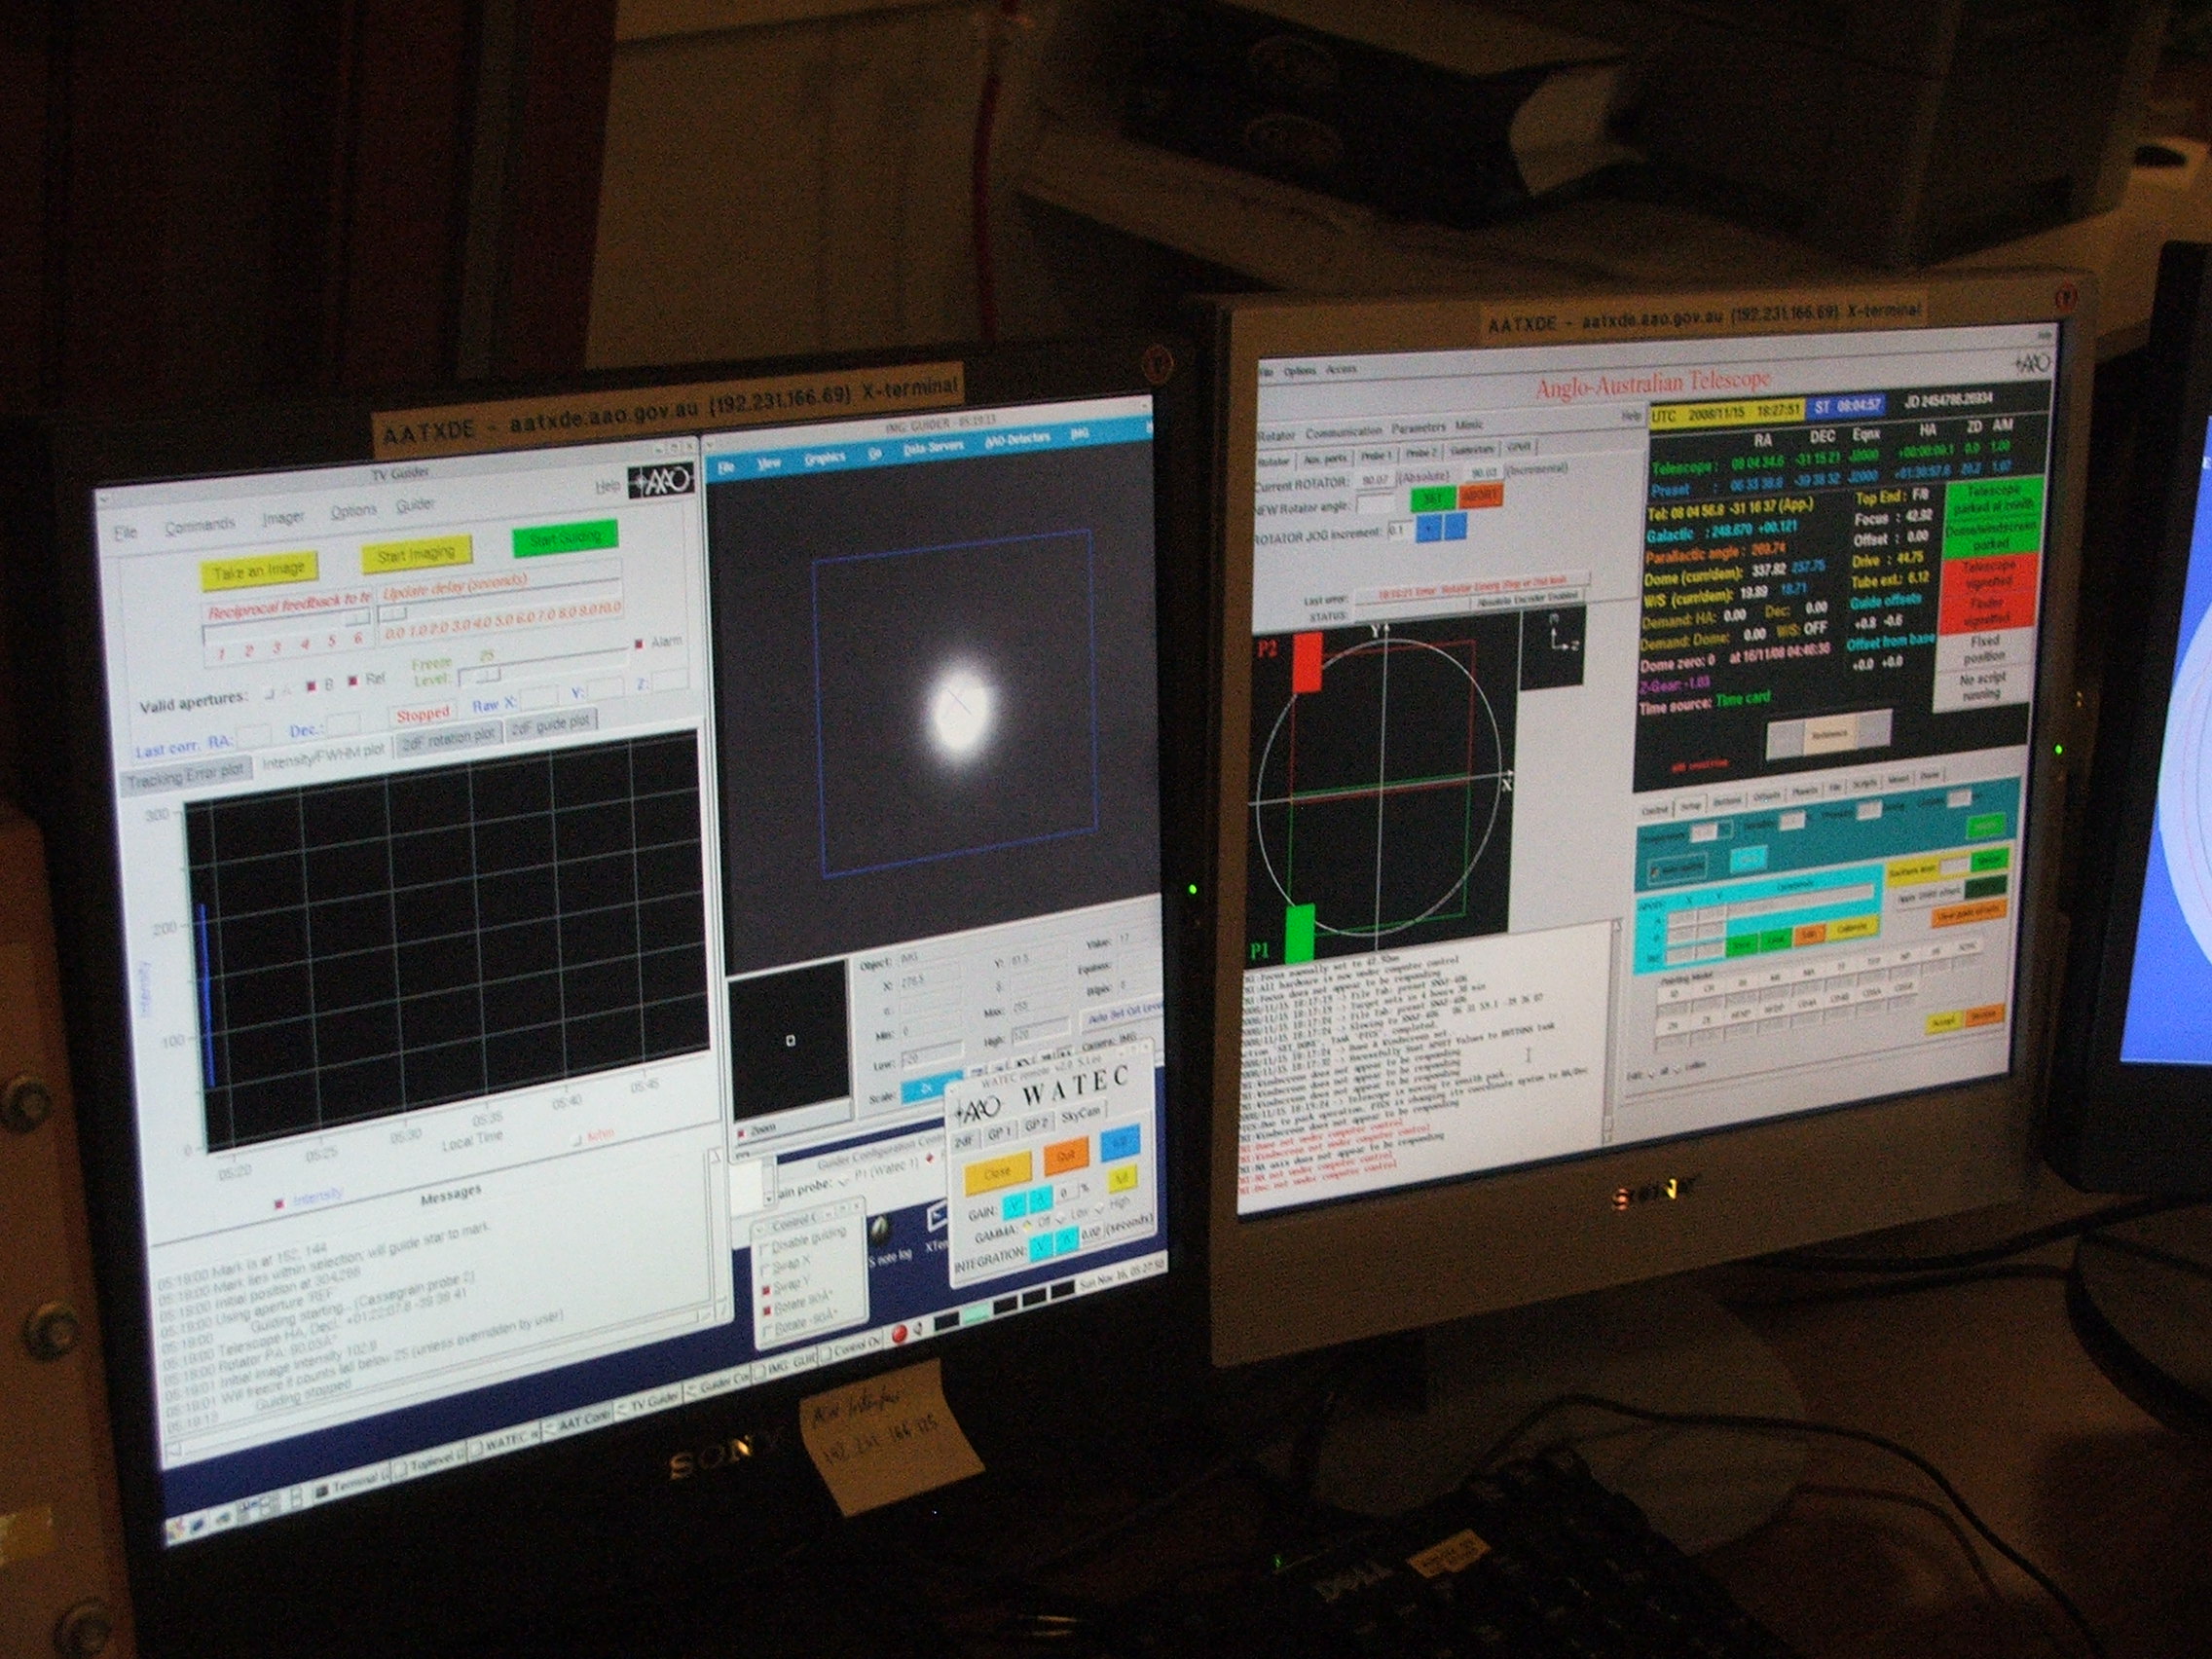Click the P2 red probe marker
2212x1659 pixels.
pos(1308,661)
